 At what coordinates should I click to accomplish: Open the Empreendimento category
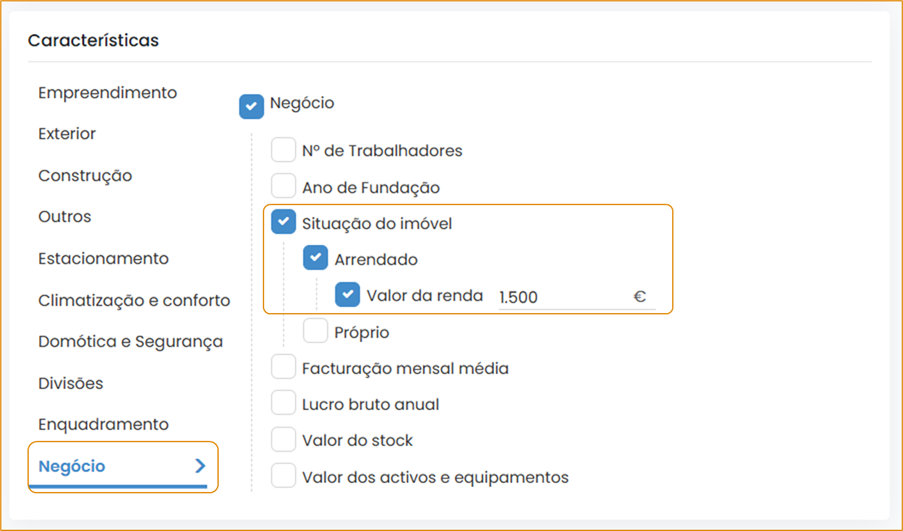coord(107,93)
